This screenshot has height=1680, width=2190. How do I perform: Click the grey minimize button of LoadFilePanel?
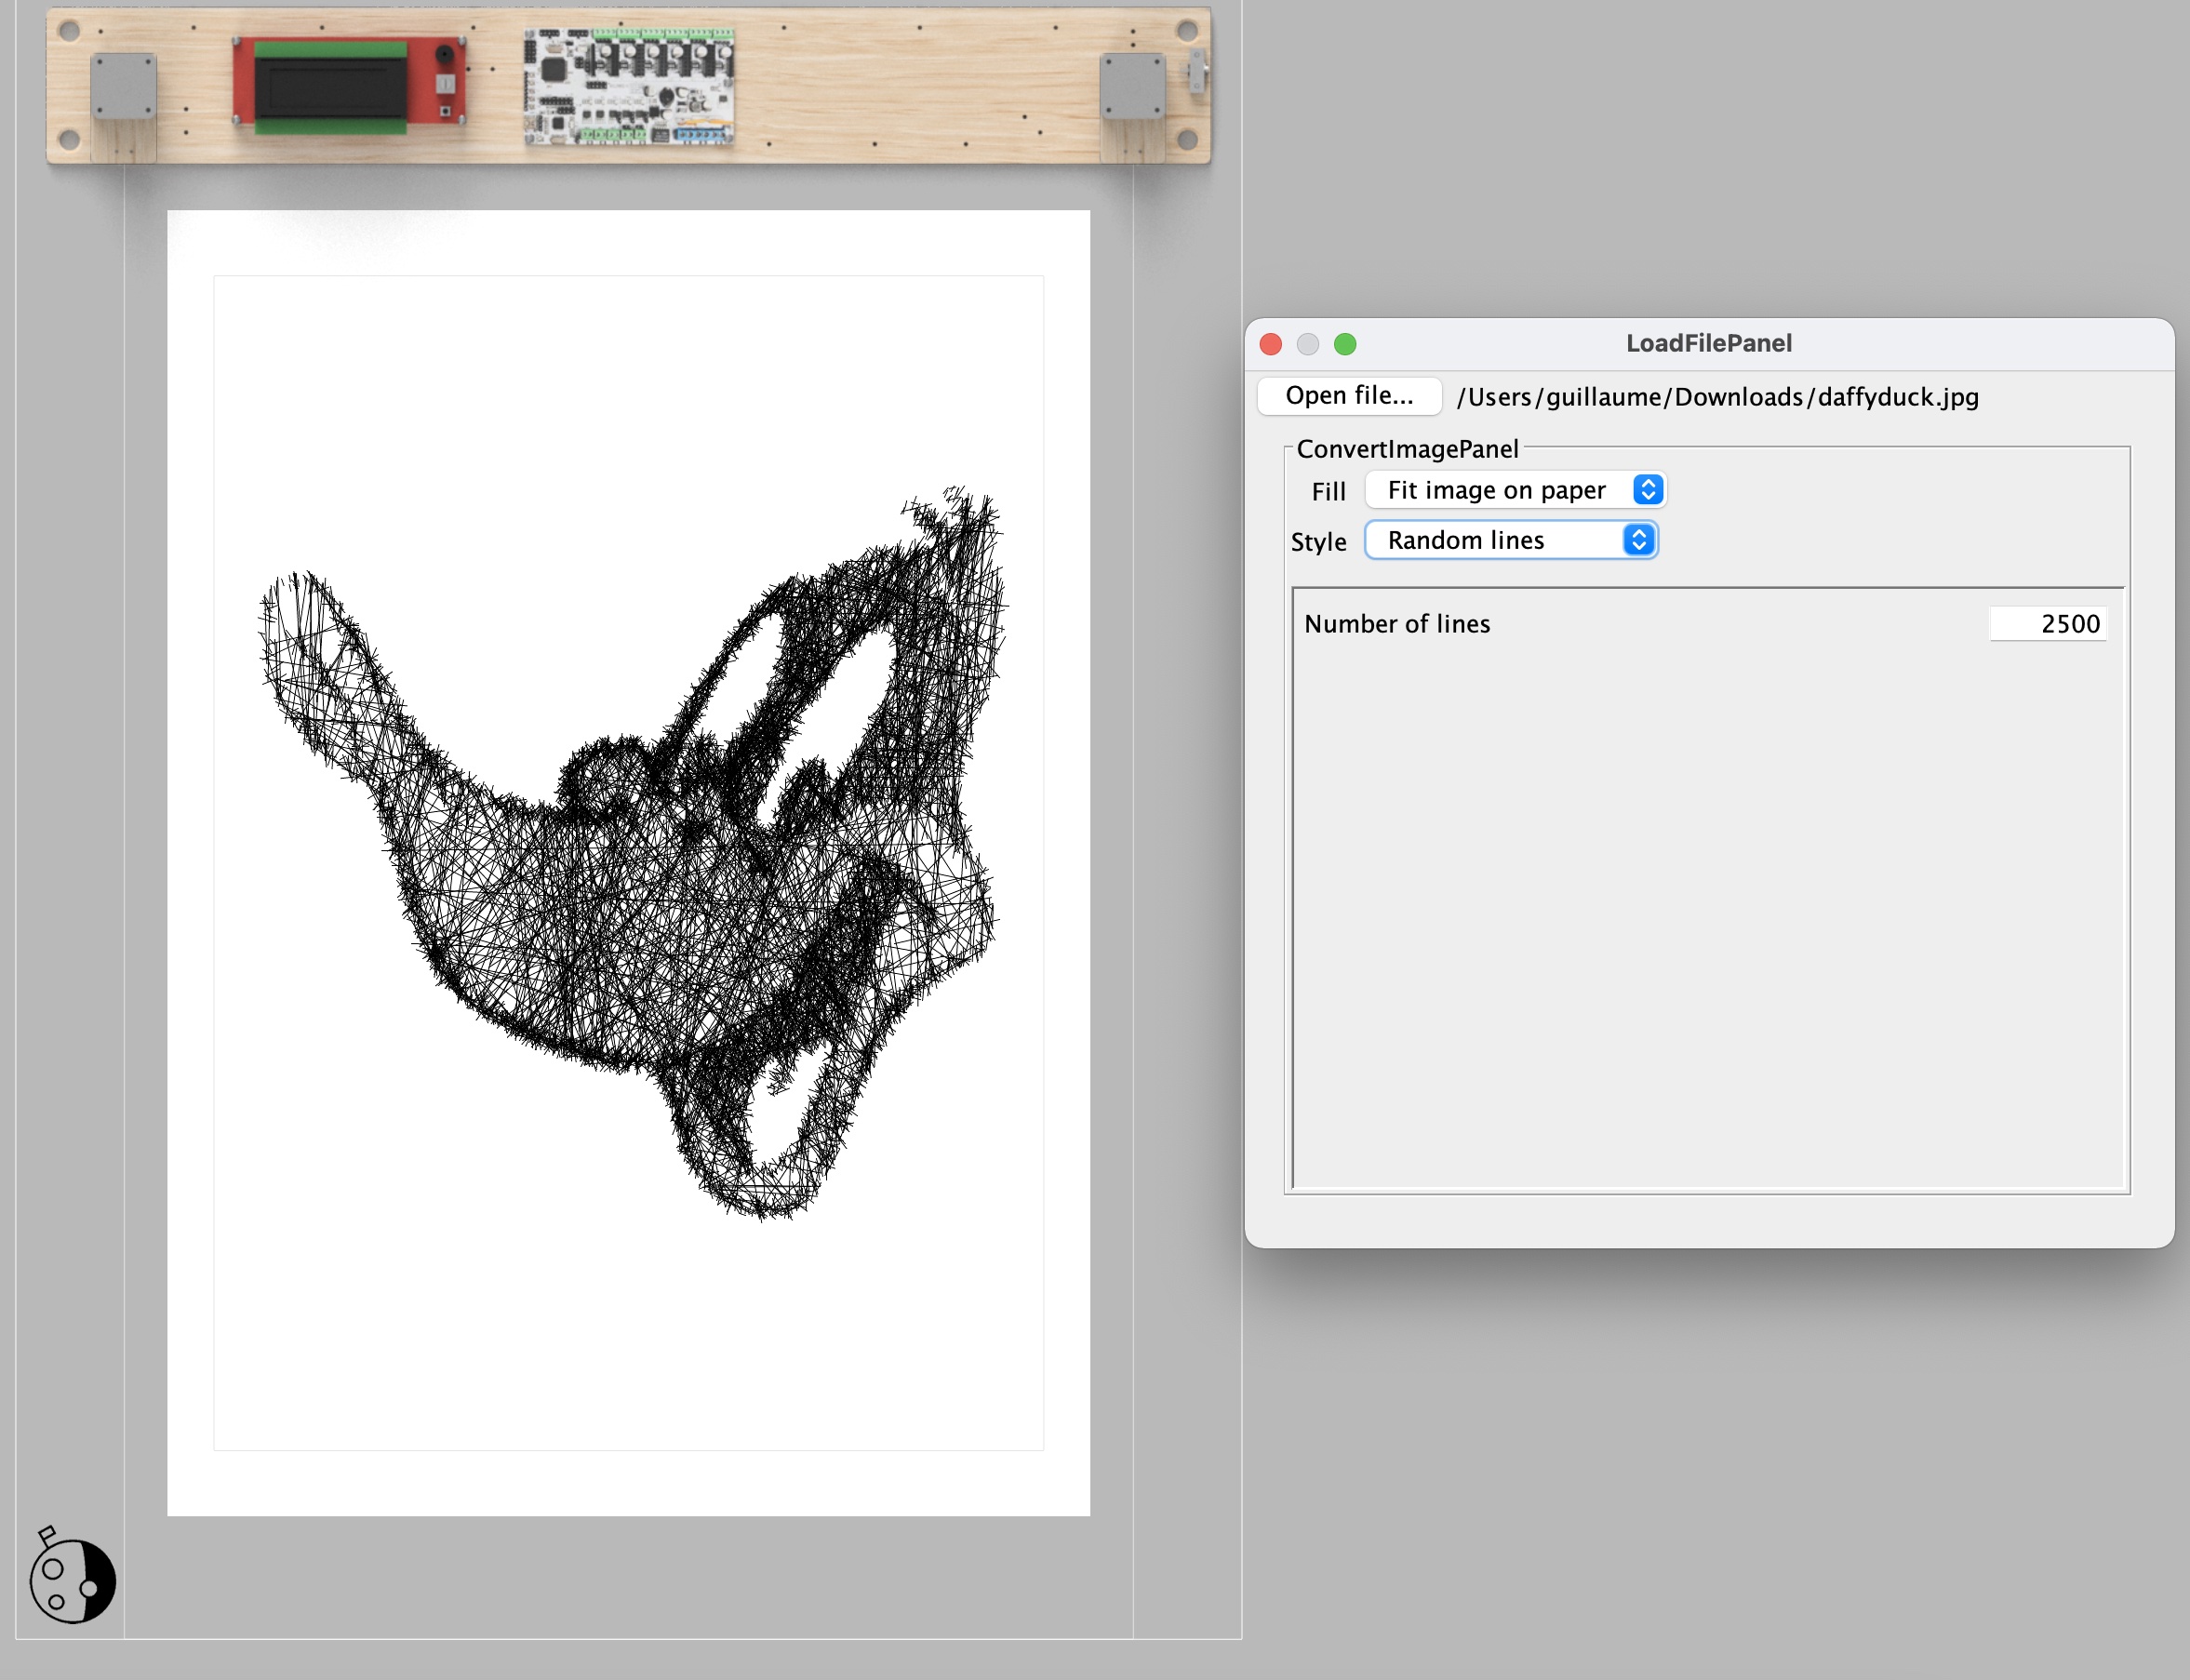point(1308,344)
